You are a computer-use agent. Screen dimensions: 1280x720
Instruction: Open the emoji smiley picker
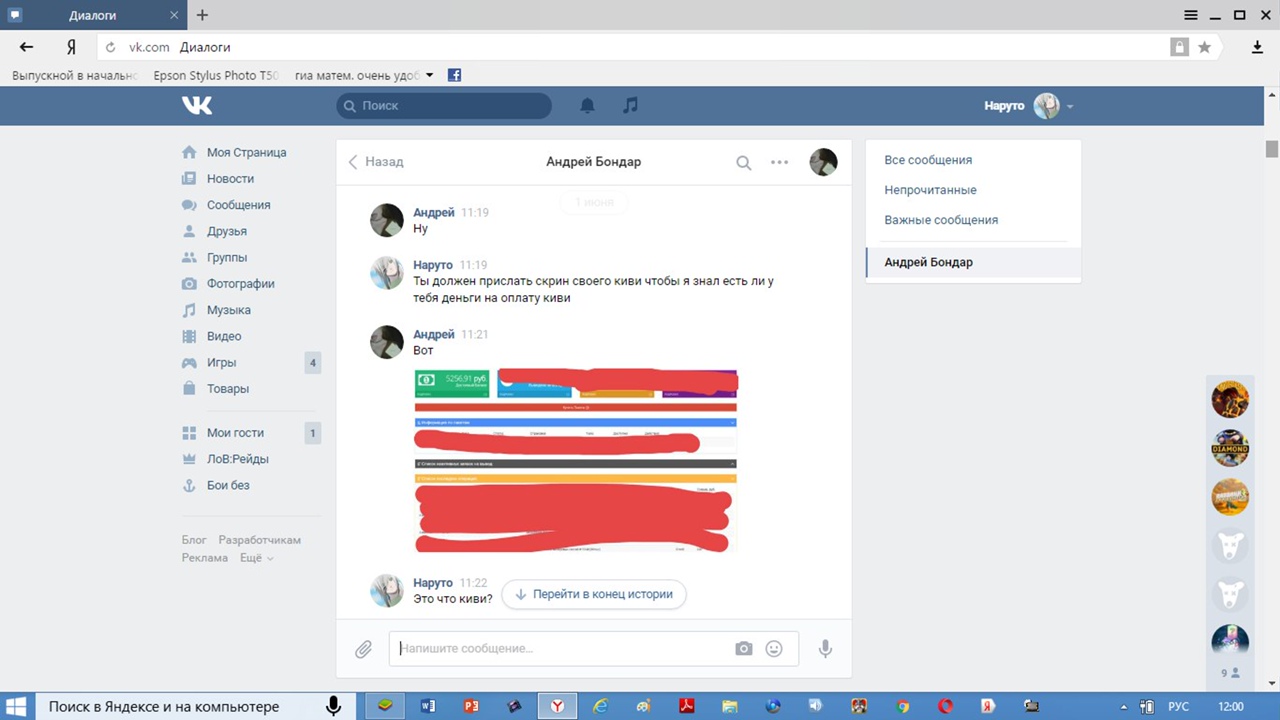pyautogui.click(x=774, y=648)
